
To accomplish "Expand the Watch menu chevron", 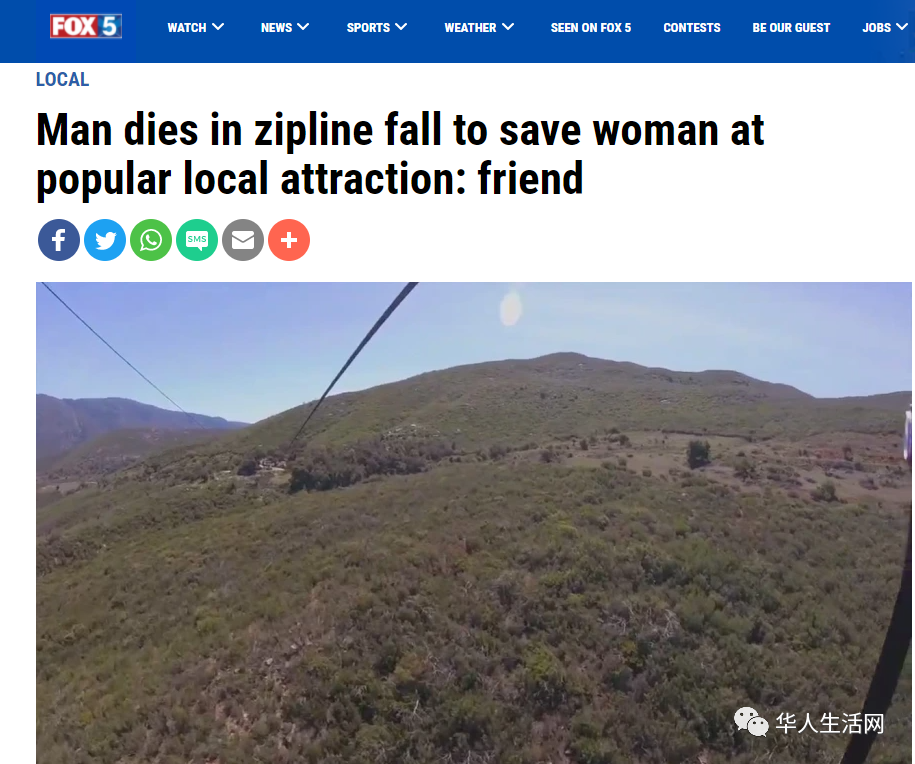I will click(x=218, y=27).
